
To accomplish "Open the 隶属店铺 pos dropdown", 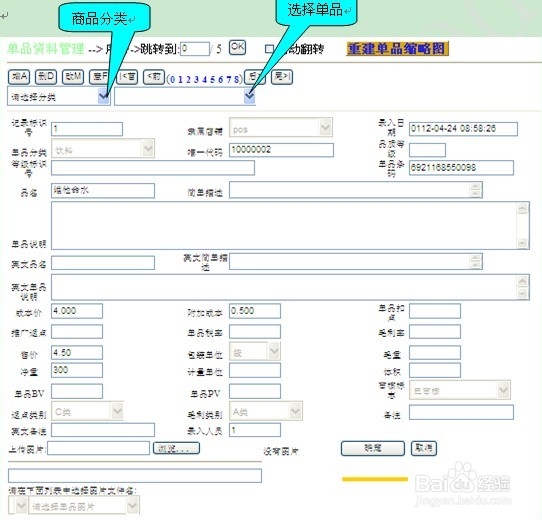I will (281, 128).
